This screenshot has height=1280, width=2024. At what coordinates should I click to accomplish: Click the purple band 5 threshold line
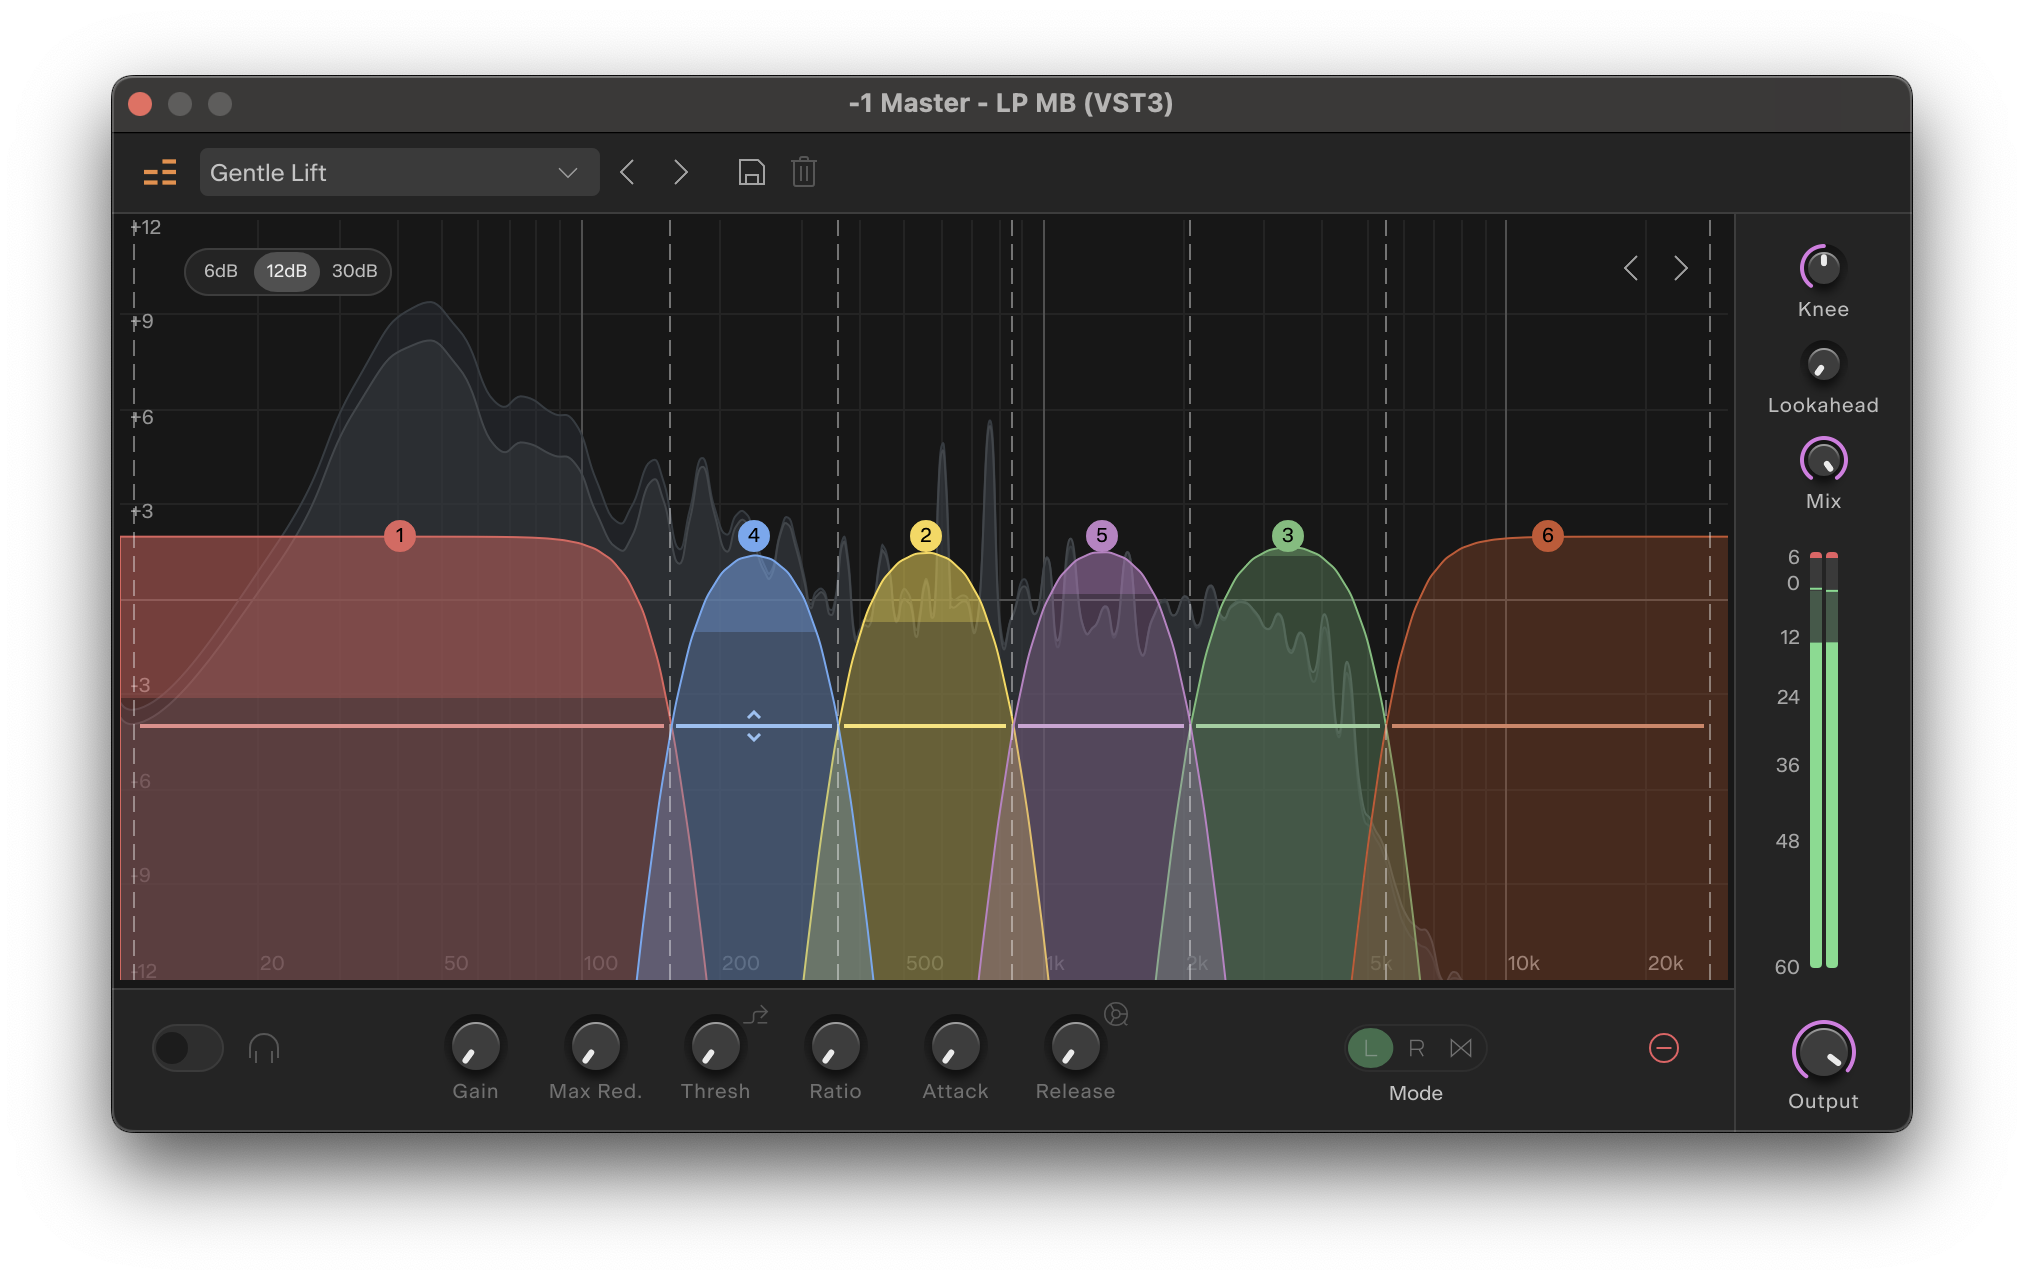[1101, 726]
